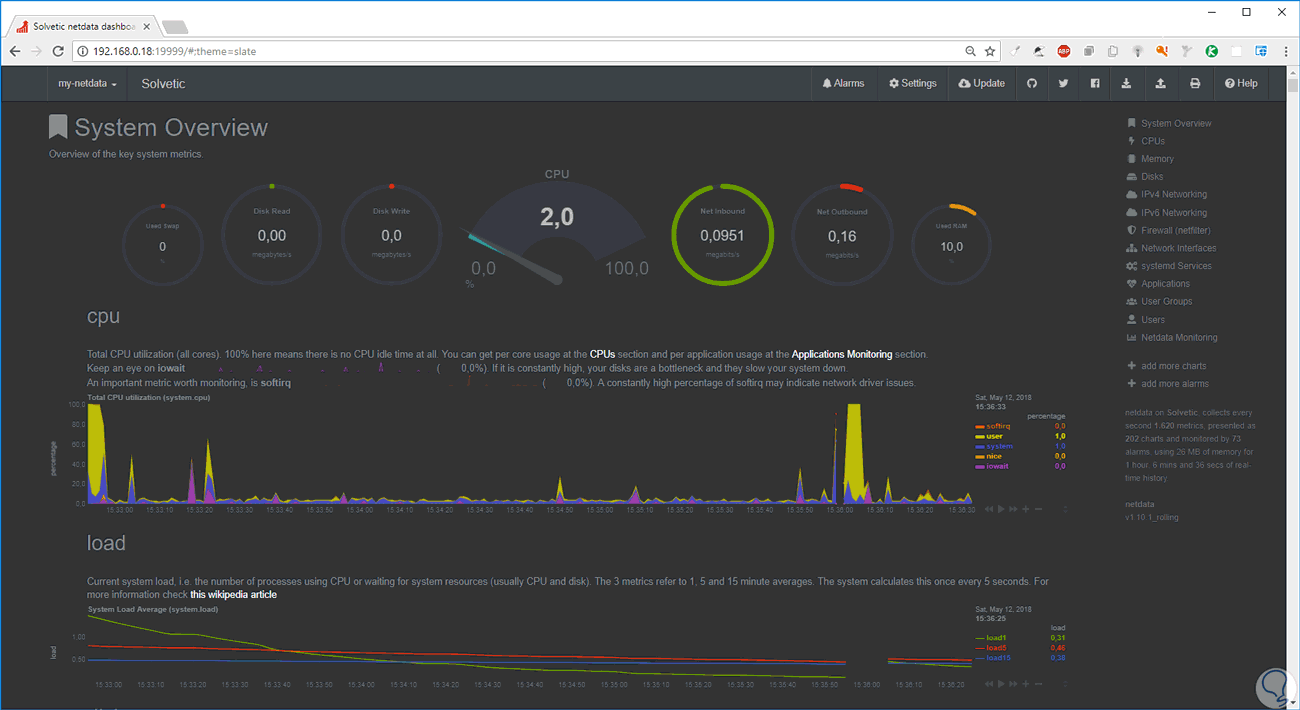
Task: Open netdata Settings with gear icon
Action: point(913,84)
